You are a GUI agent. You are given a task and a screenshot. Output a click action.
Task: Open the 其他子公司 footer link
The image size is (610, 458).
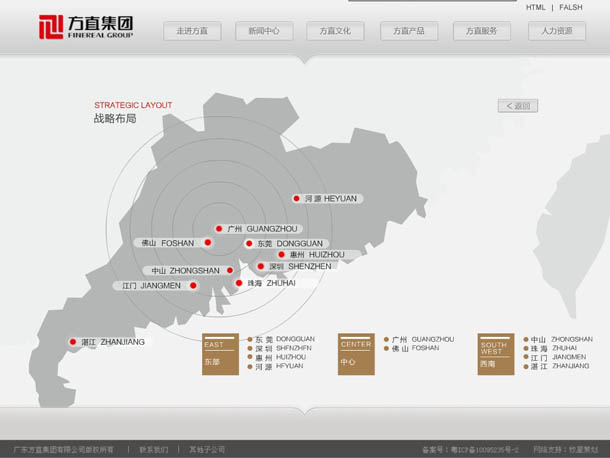tap(207, 450)
